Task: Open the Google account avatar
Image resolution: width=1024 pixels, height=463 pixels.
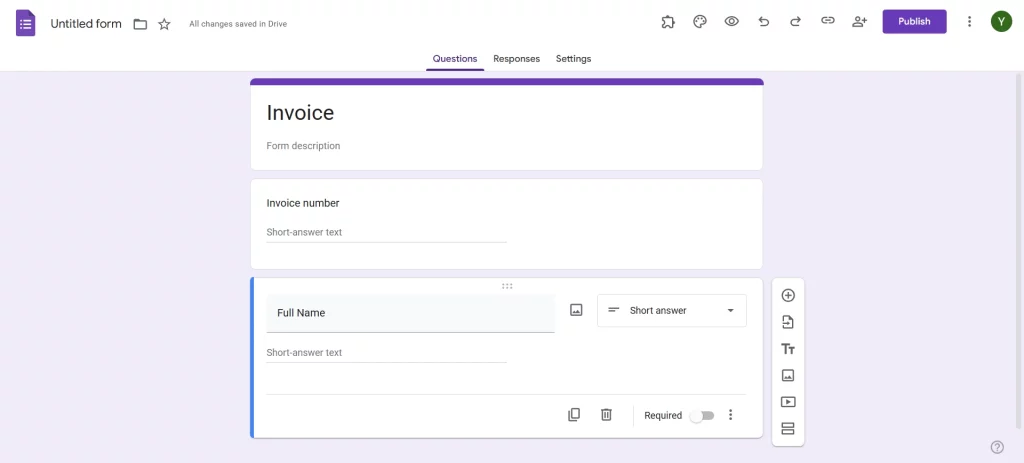Action: pyautogui.click(x=1001, y=22)
